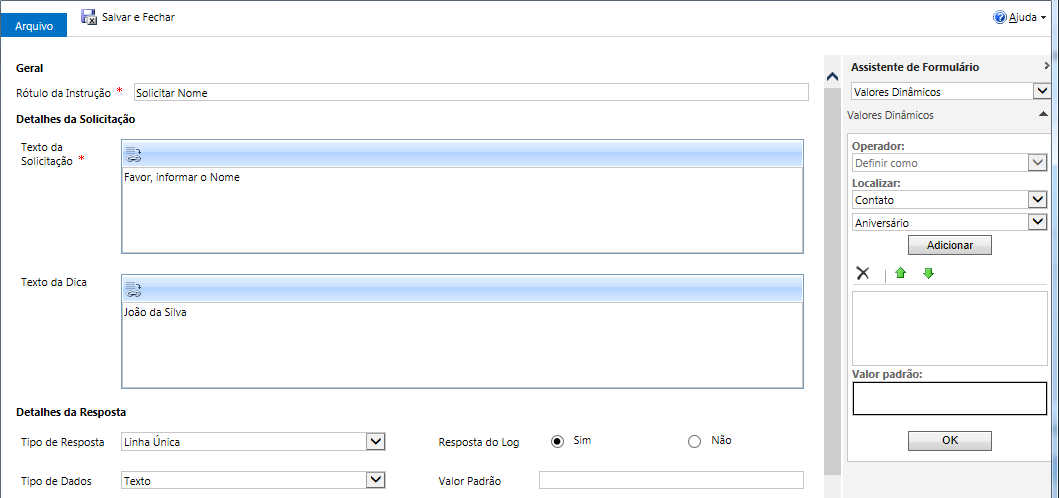Click the green move up arrow
This screenshot has height=498, width=1059.
[x=900, y=273]
